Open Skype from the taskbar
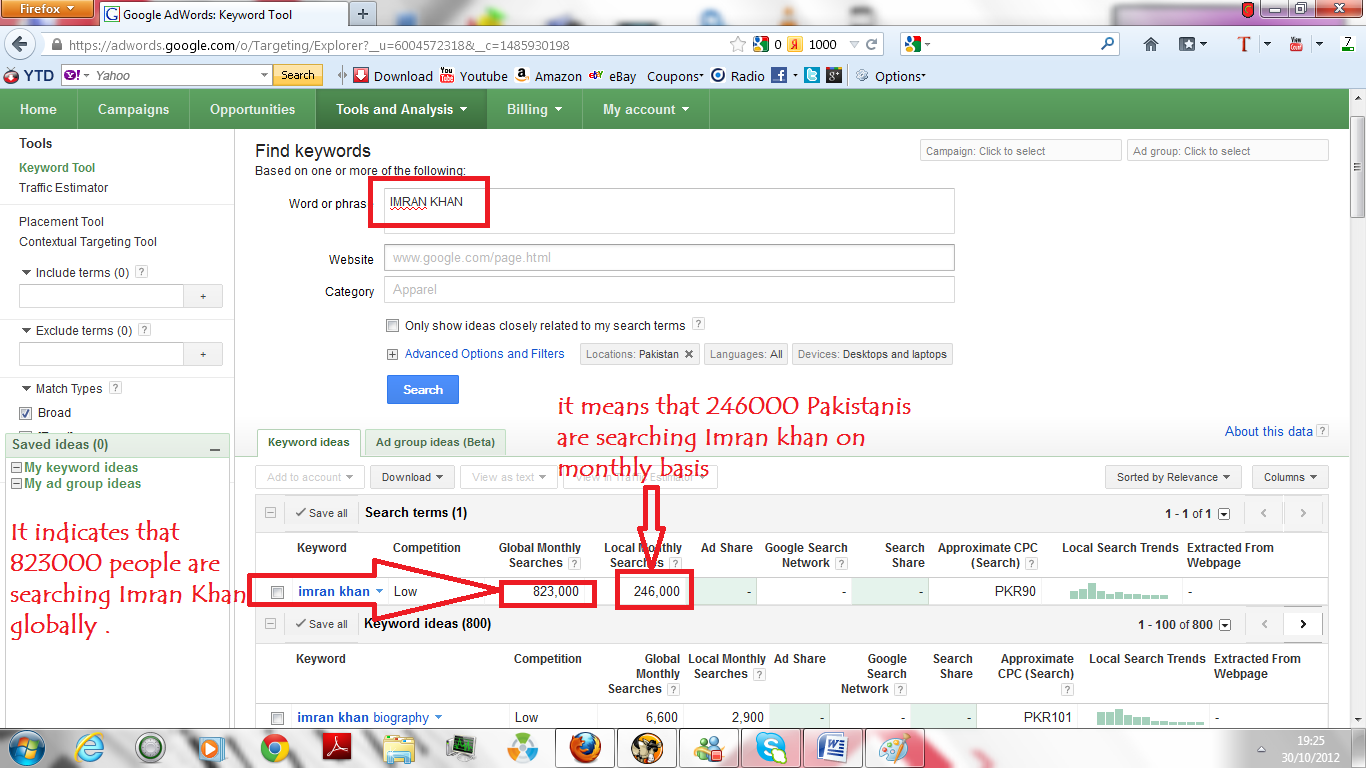 [x=770, y=747]
